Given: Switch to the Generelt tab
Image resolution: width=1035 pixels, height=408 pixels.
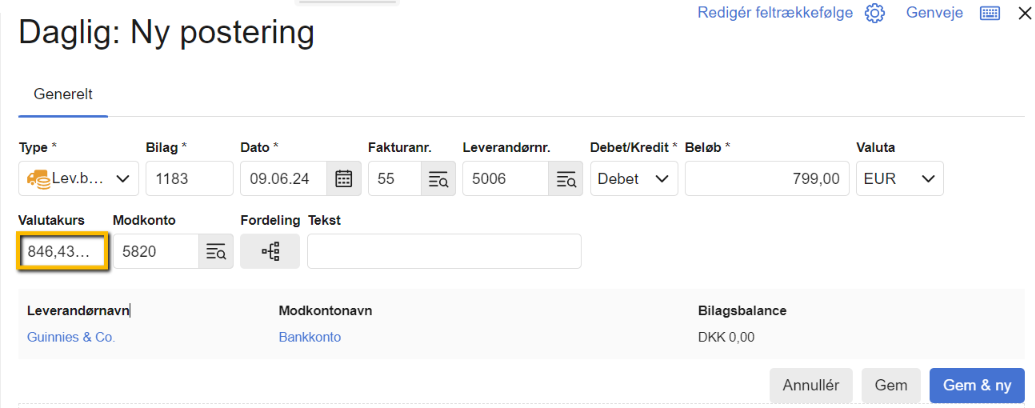Looking at the screenshot, I should (x=63, y=94).
